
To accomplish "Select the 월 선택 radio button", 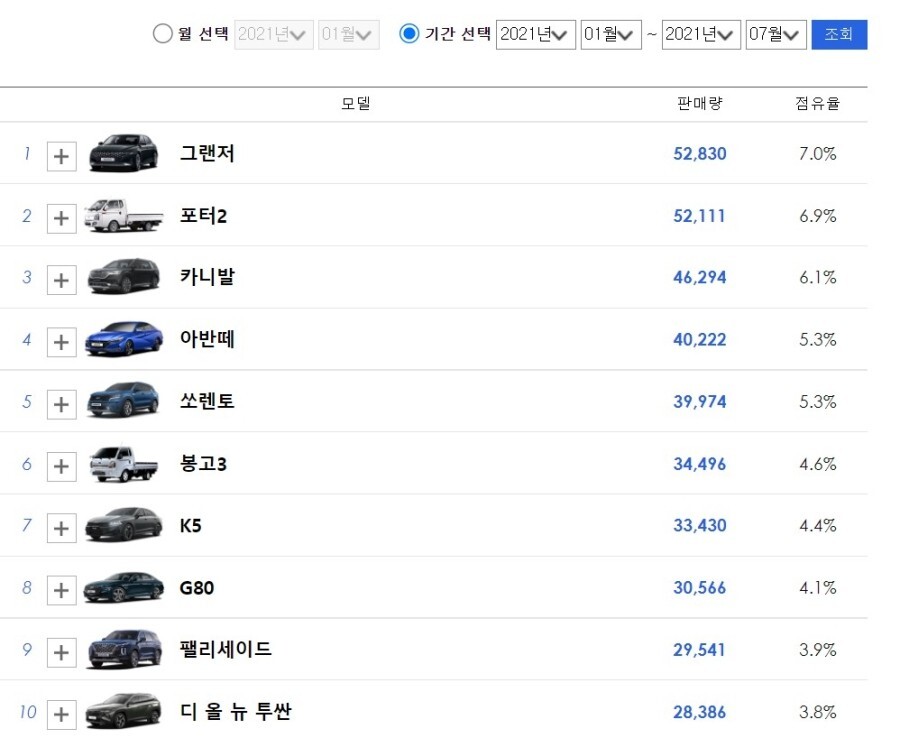I will point(163,34).
